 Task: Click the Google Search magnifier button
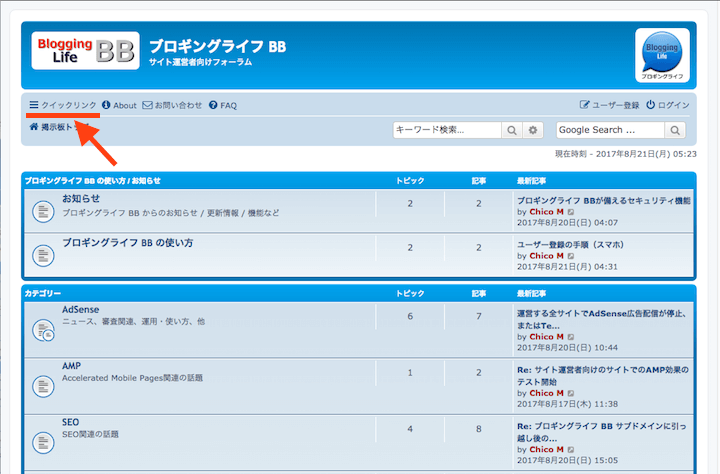tap(675, 130)
